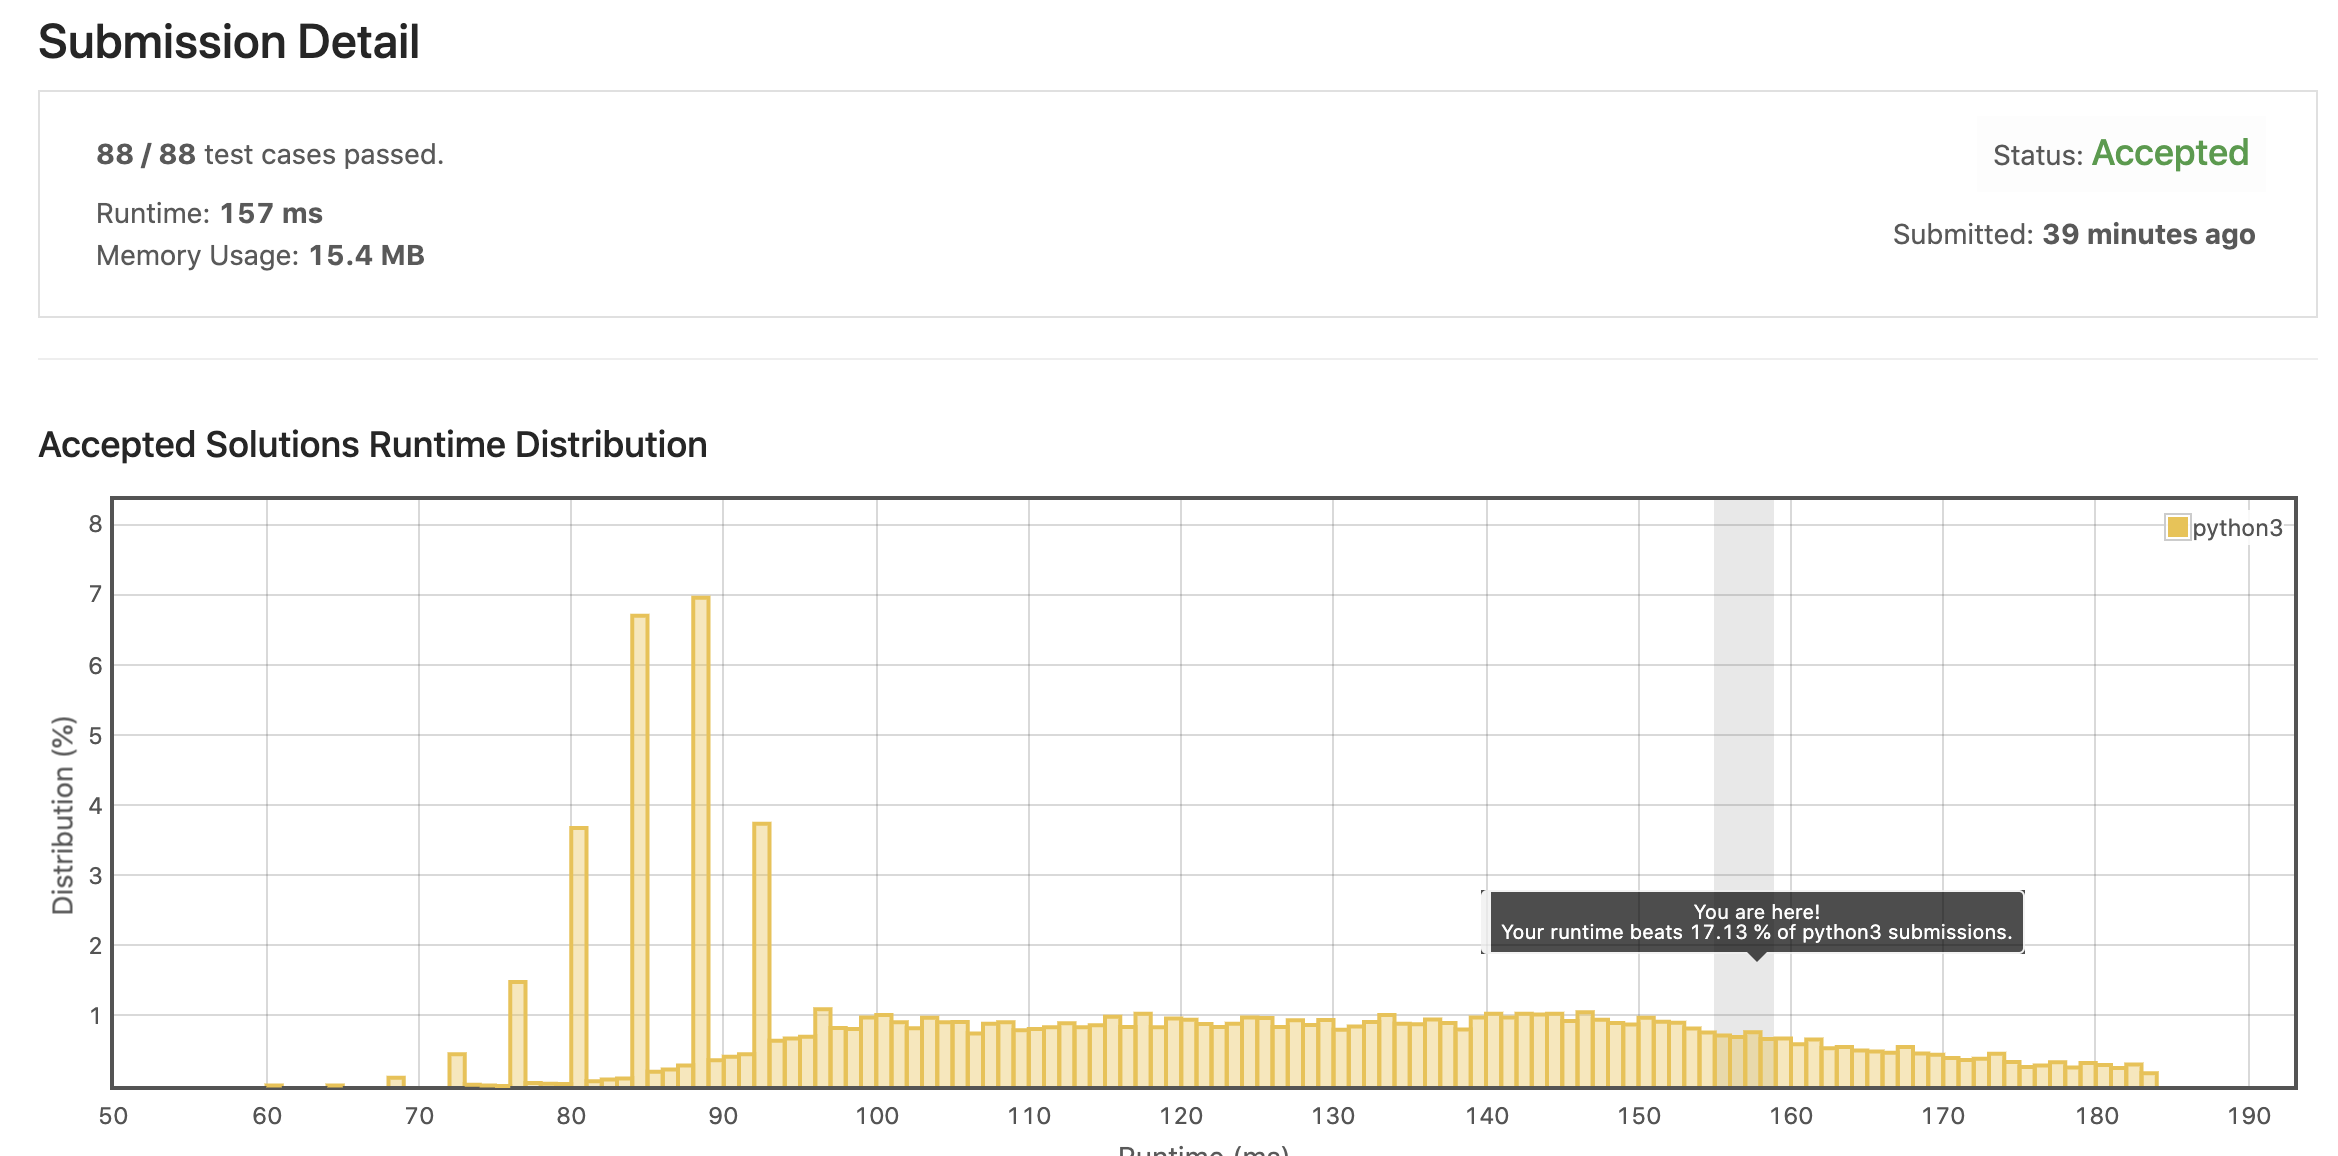The image size is (2338, 1156).
Task: Click the python3 legend color swatch
Action: pyautogui.click(x=2176, y=527)
